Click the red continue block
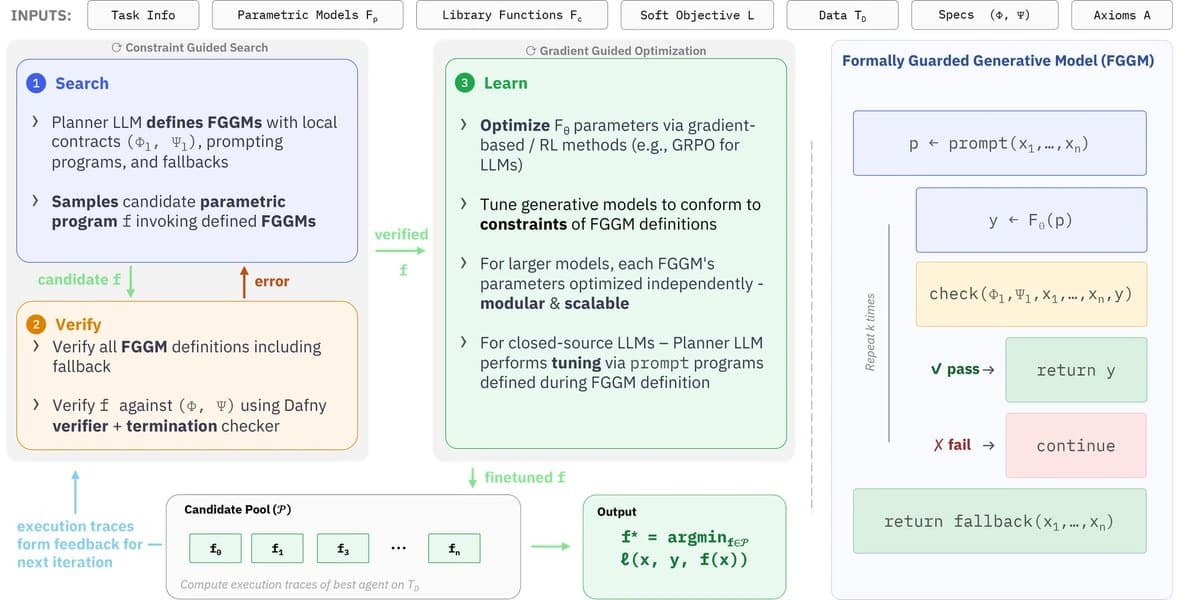This screenshot has width=1200, height=600. coord(1075,446)
